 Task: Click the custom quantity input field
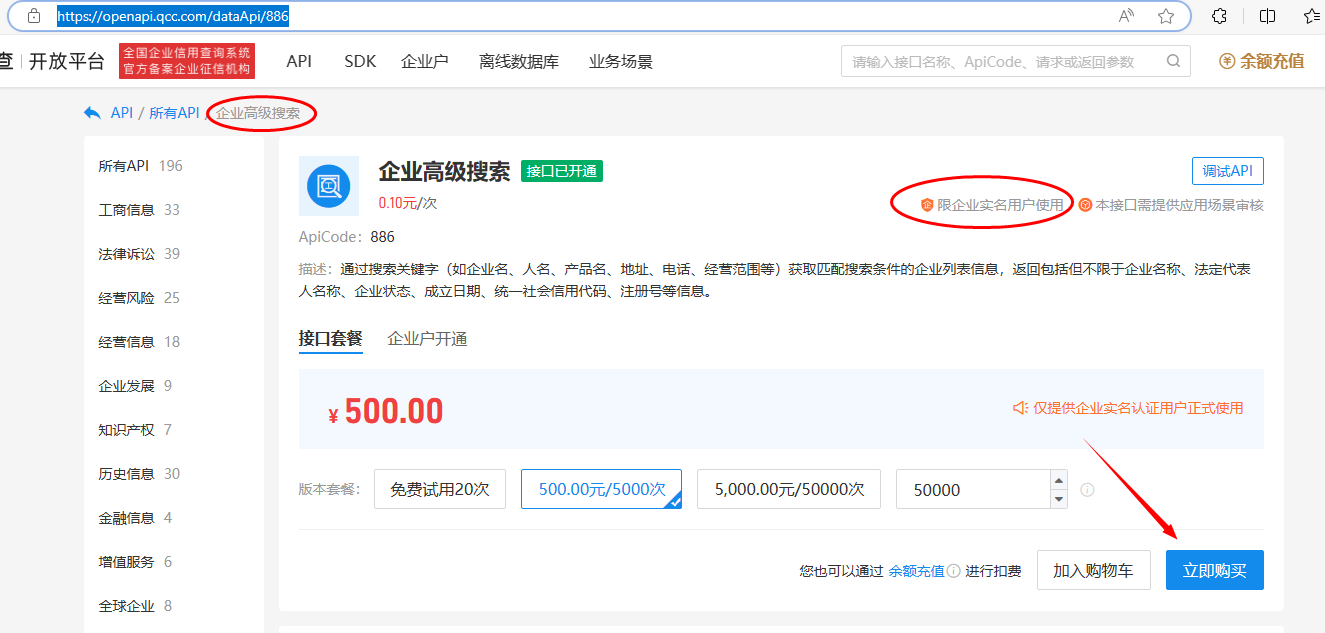[973, 489]
